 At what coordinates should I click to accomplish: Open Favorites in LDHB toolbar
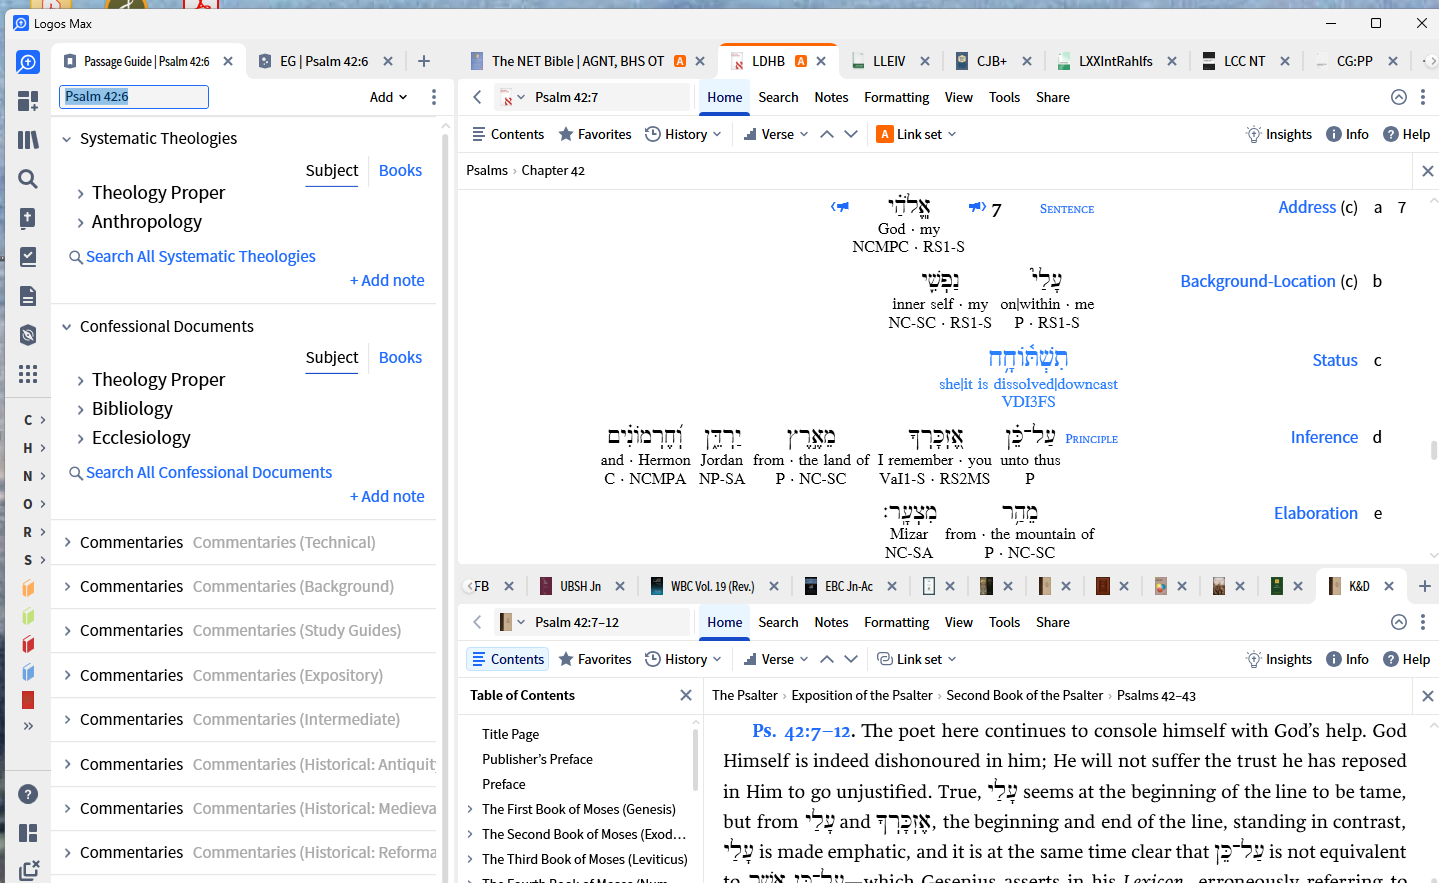pos(595,135)
